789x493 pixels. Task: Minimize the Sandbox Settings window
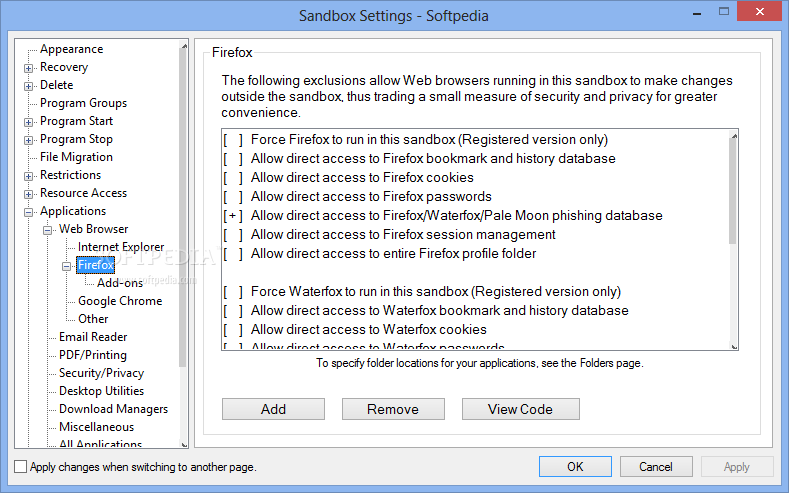[697, 13]
